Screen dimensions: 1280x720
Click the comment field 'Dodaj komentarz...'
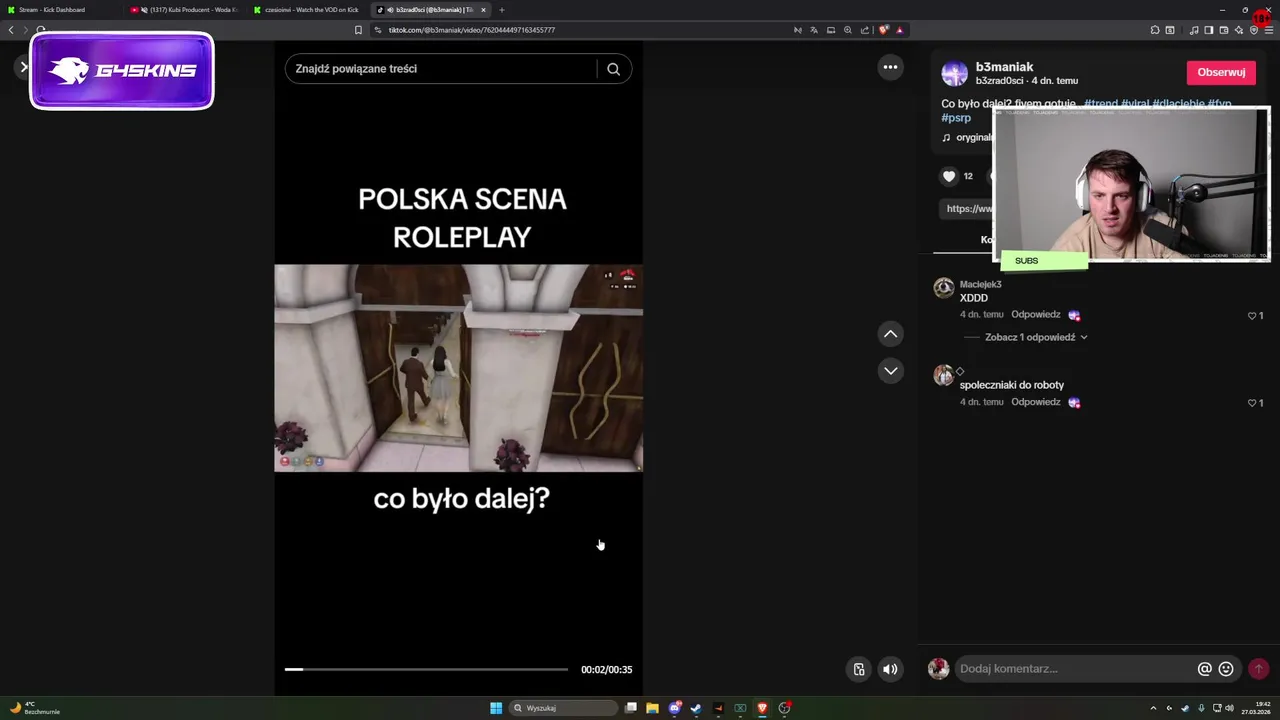[x=1075, y=669]
